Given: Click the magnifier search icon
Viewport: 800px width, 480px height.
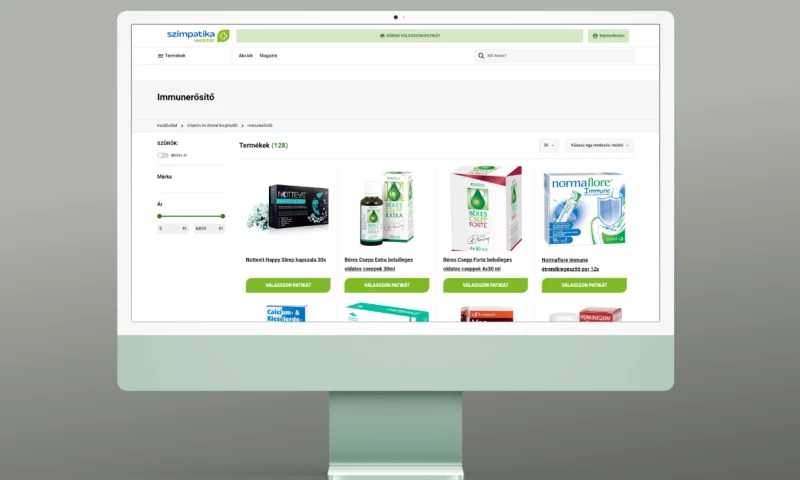Looking at the screenshot, I should (x=481, y=56).
